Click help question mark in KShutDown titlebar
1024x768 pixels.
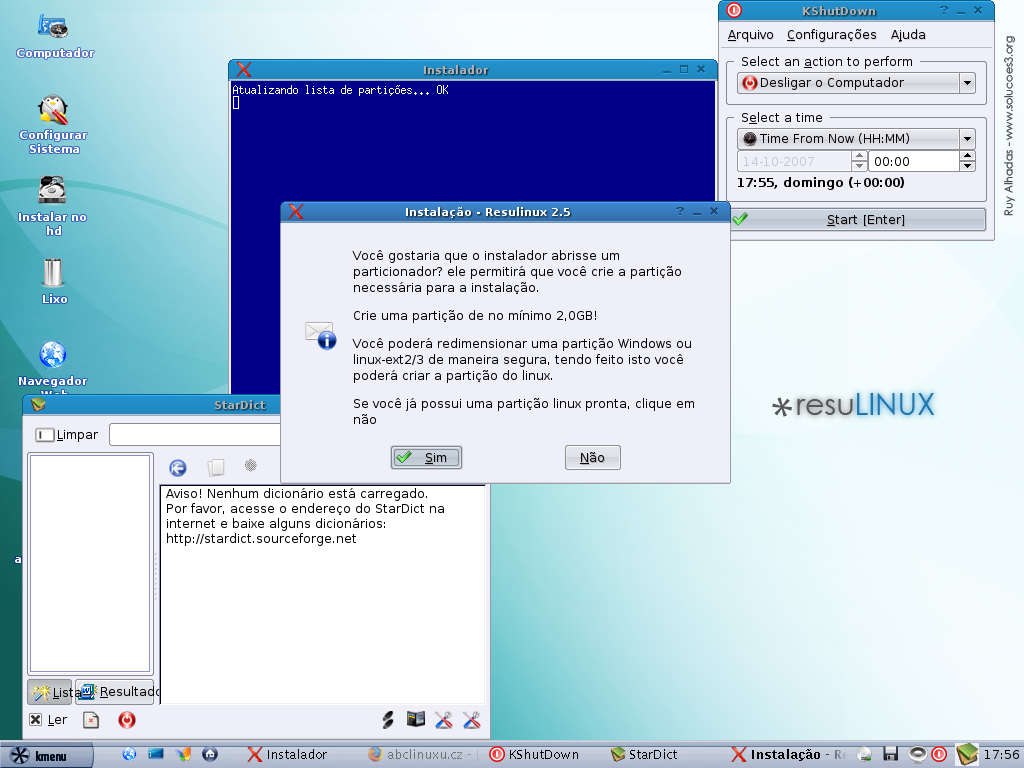tap(944, 10)
